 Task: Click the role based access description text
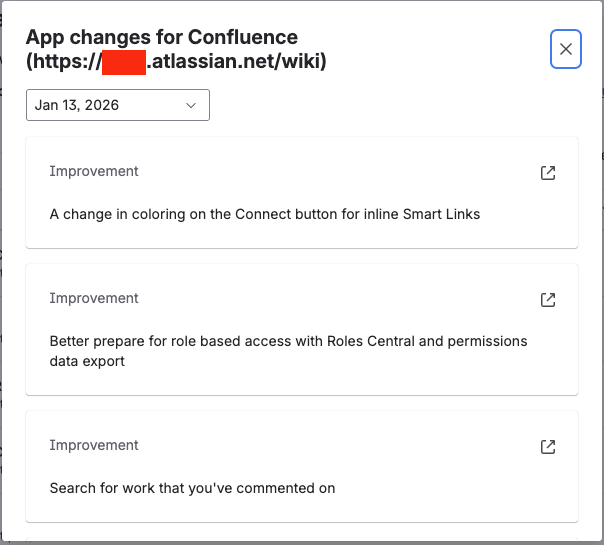(x=288, y=341)
